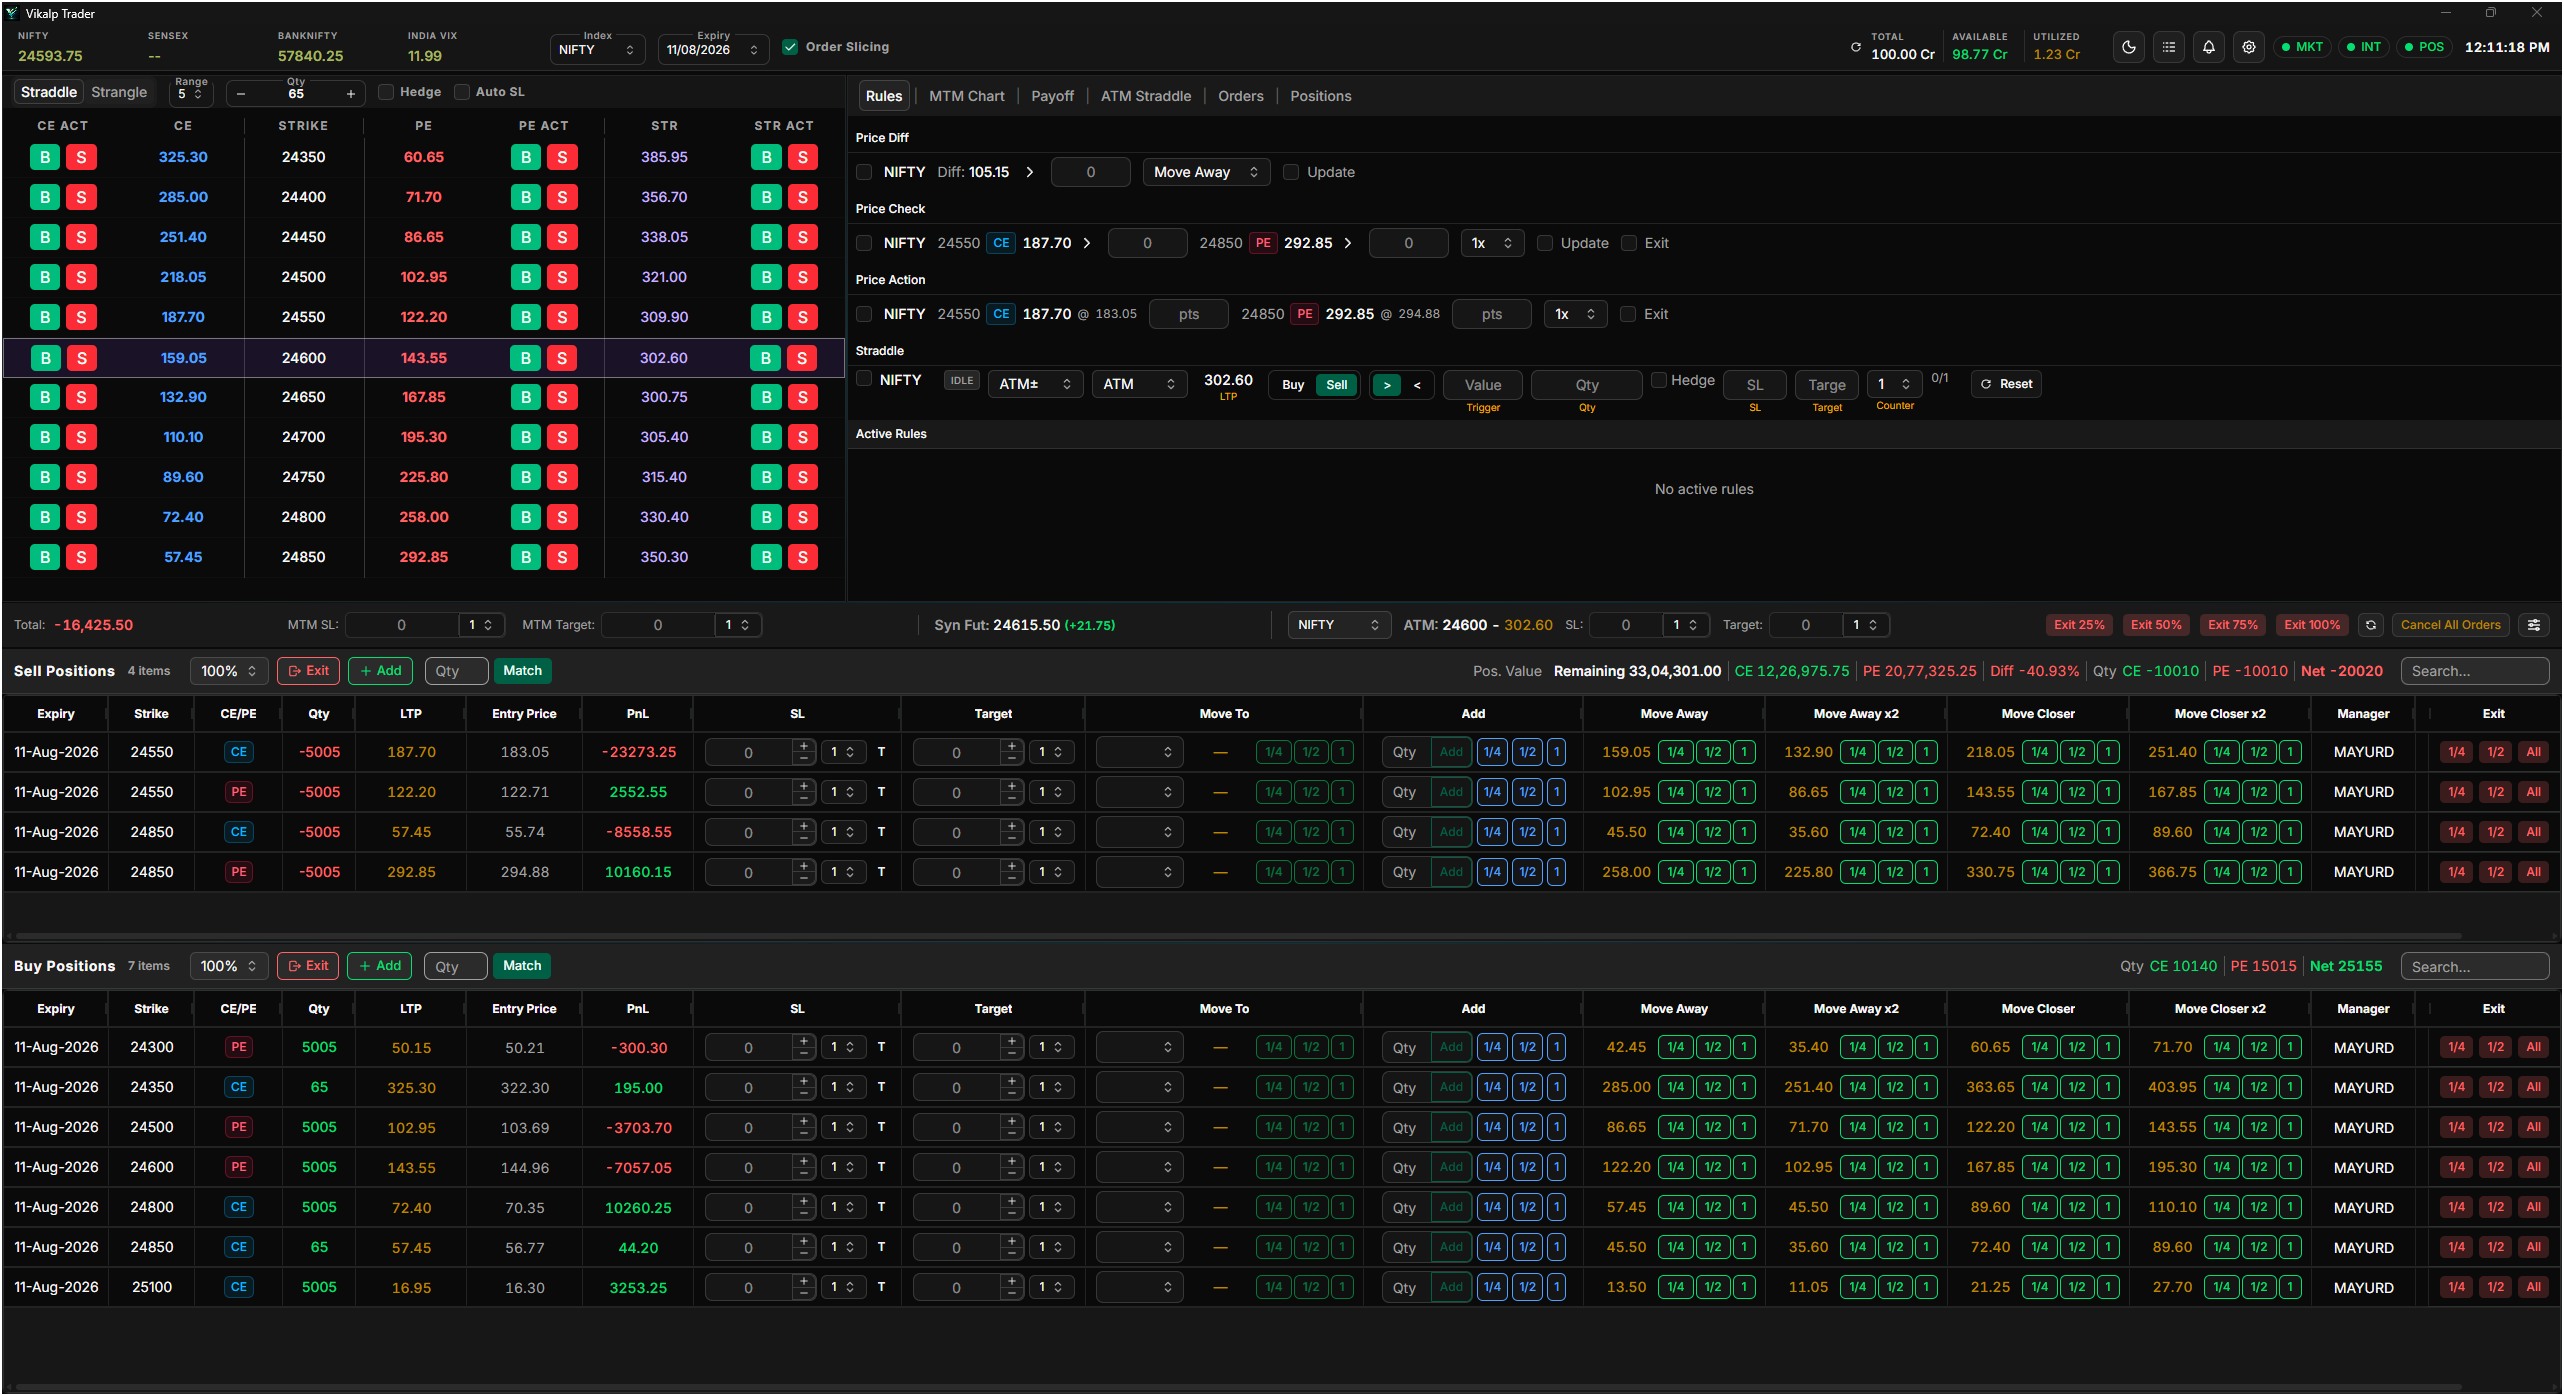The width and height of the screenshot is (2564, 1396).
Task: Open Move Away dropdown in Price Diff
Action: pyautogui.click(x=1206, y=172)
